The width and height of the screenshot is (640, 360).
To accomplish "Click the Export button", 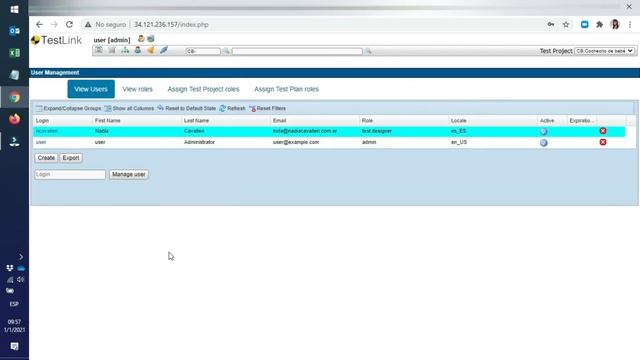I will point(71,158).
